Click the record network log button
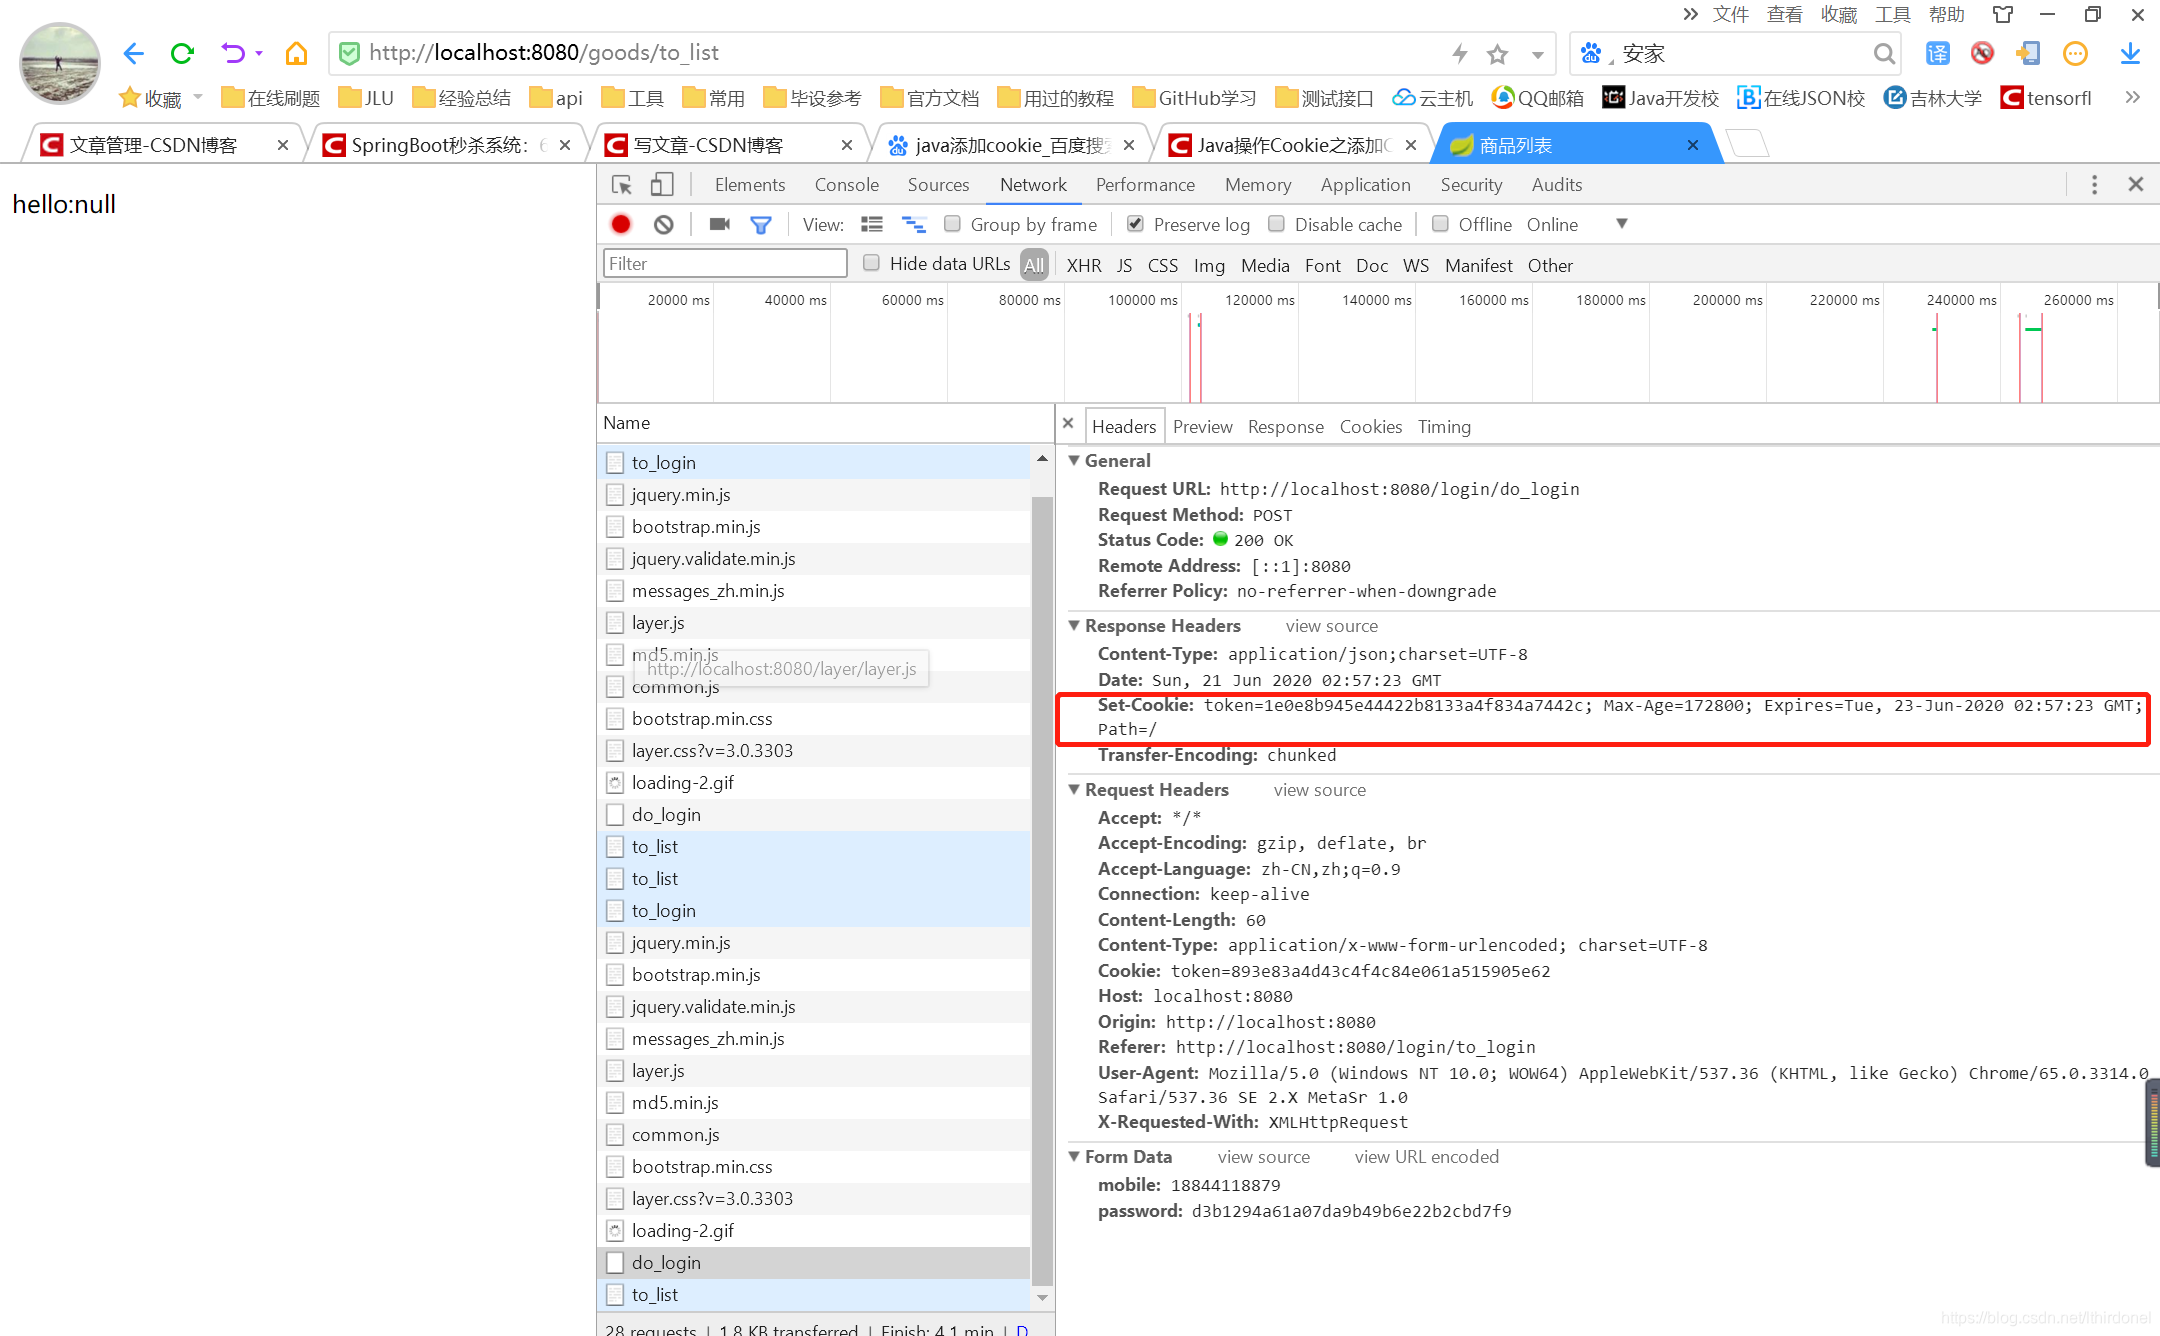Image resolution: width=2160 pixels, height=1336 pixels. point(621,224)
